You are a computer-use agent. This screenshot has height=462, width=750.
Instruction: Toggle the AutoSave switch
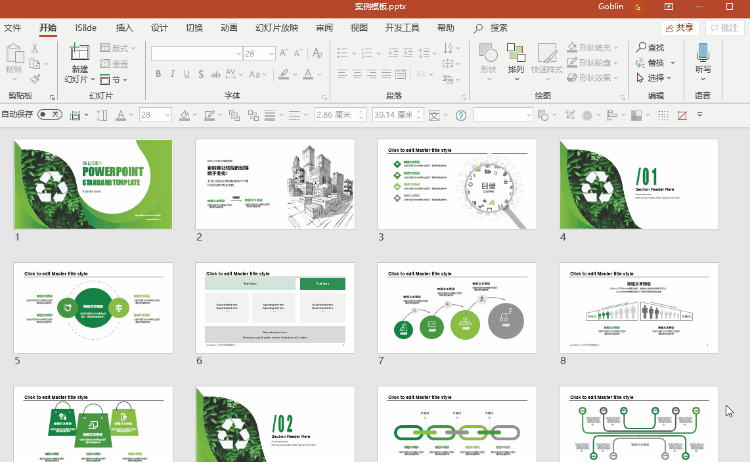coord(50,114)
